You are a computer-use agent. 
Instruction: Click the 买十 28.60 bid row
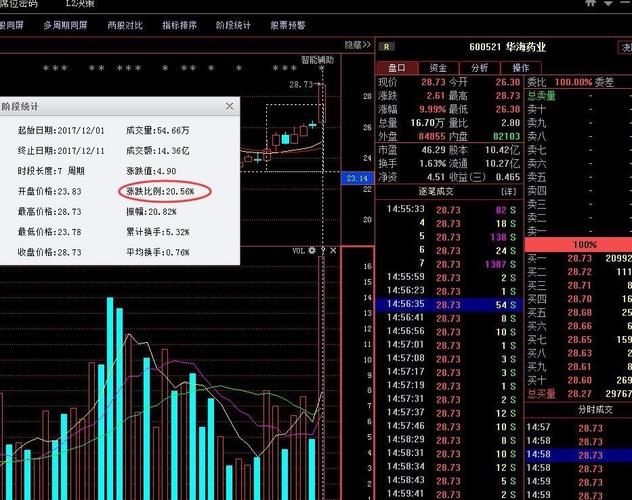pos(579,380)
